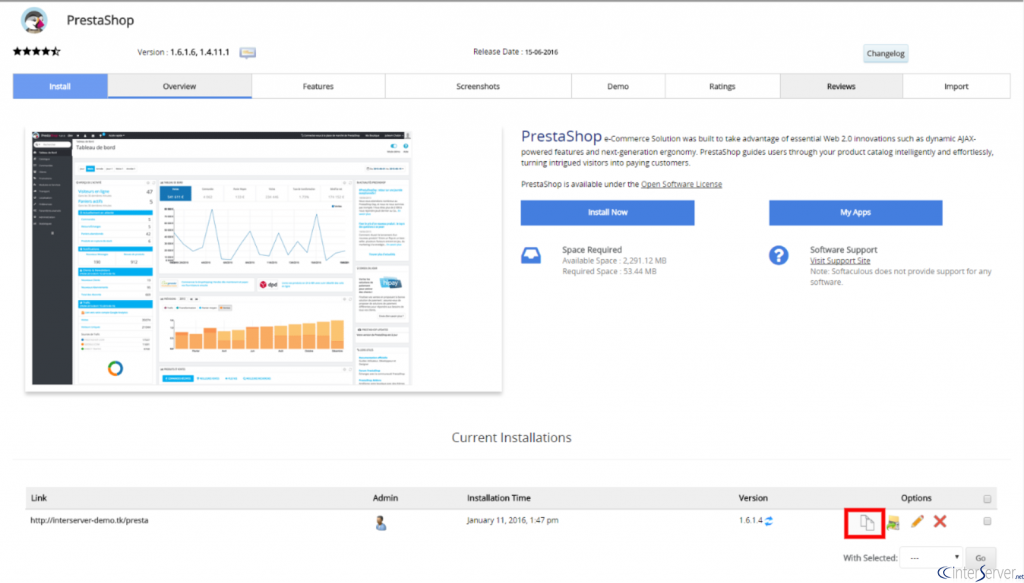Image resolution: width=1024 pixels, height=583 pixels.
Task: Open the Import tab
Action: click(956, 86)
